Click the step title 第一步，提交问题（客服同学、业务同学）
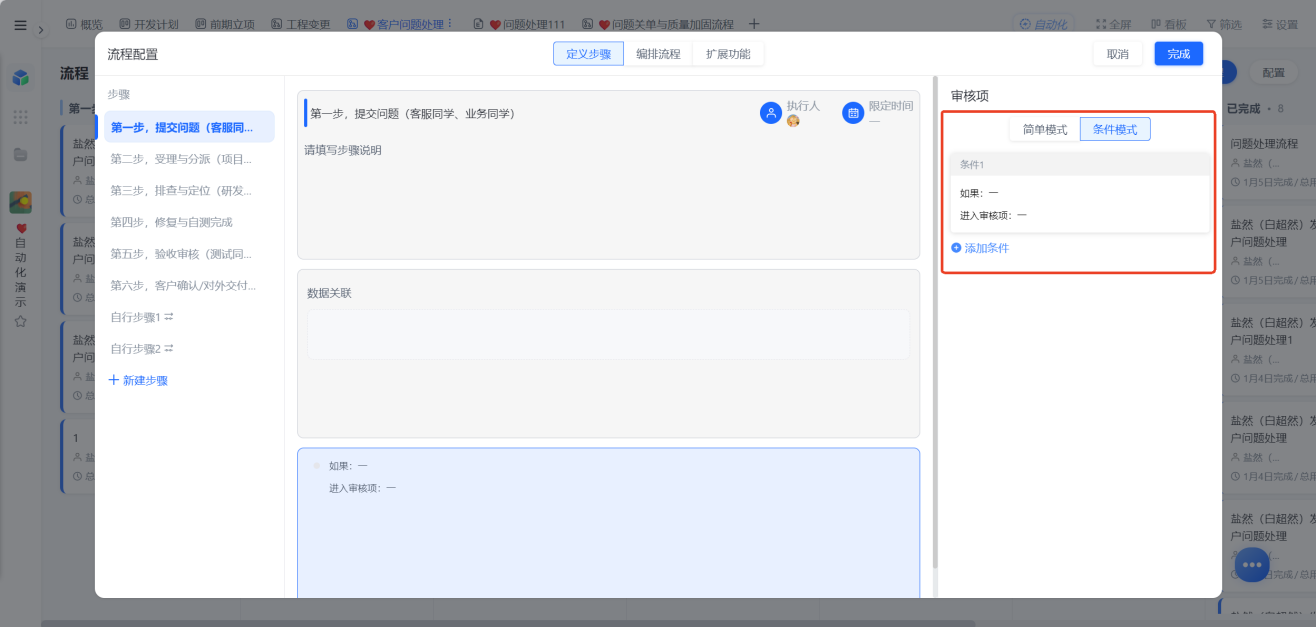 pyautogui.click(x=412, y=114)
